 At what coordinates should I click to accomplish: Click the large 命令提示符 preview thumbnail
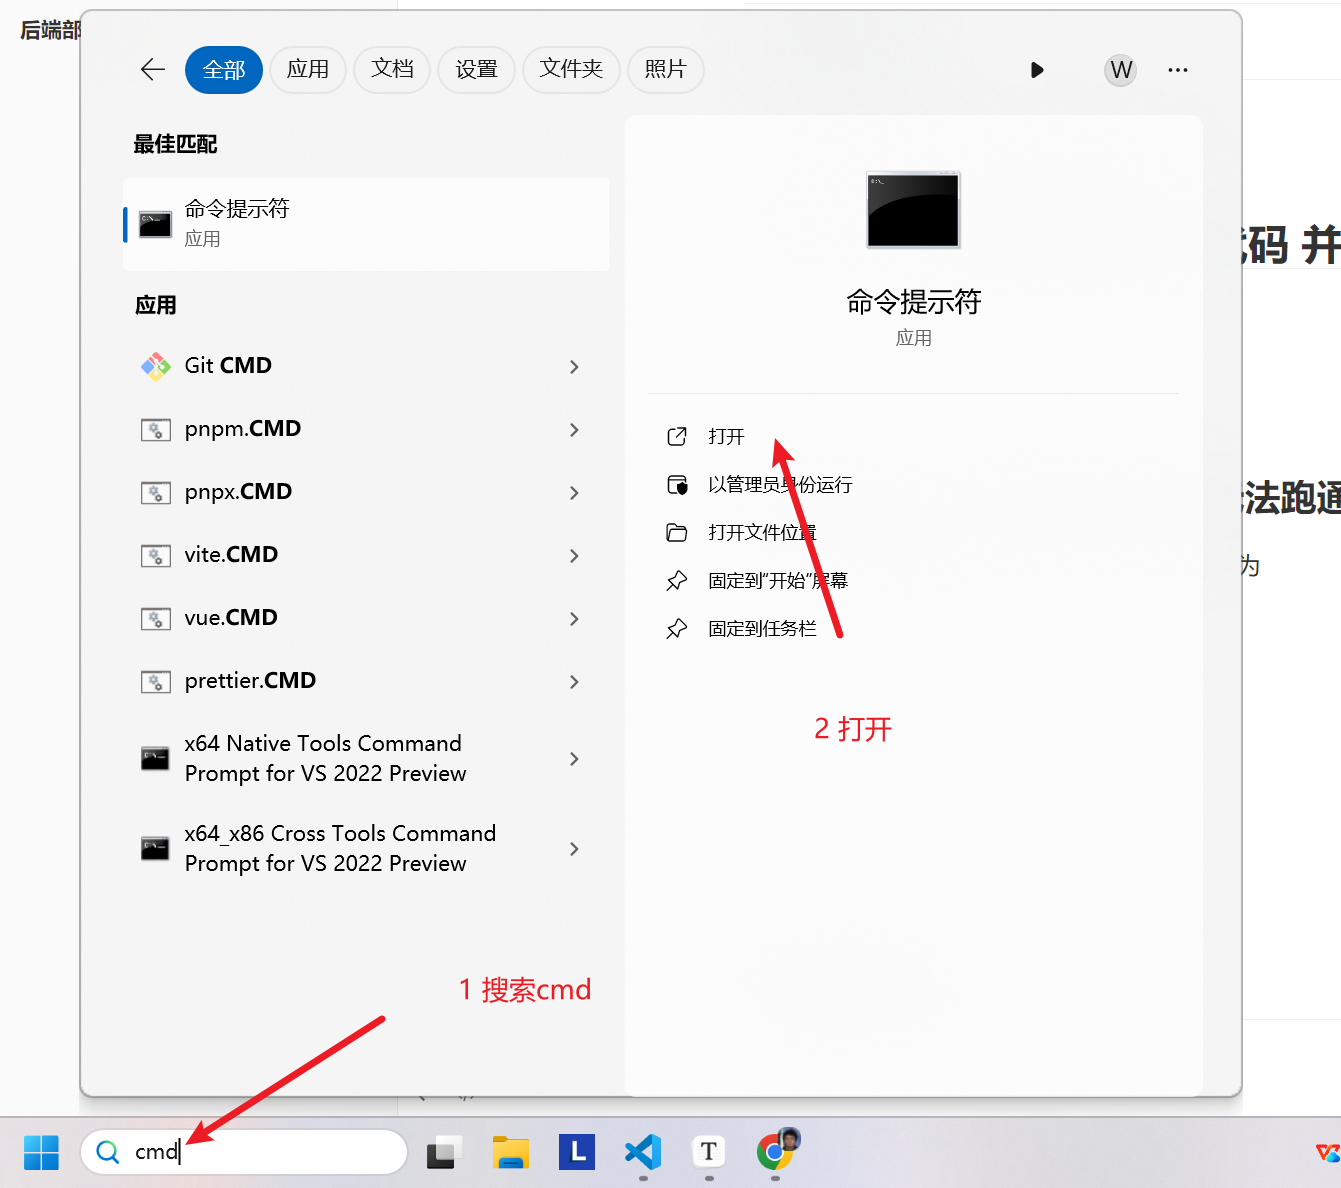[x=913, y=210]
